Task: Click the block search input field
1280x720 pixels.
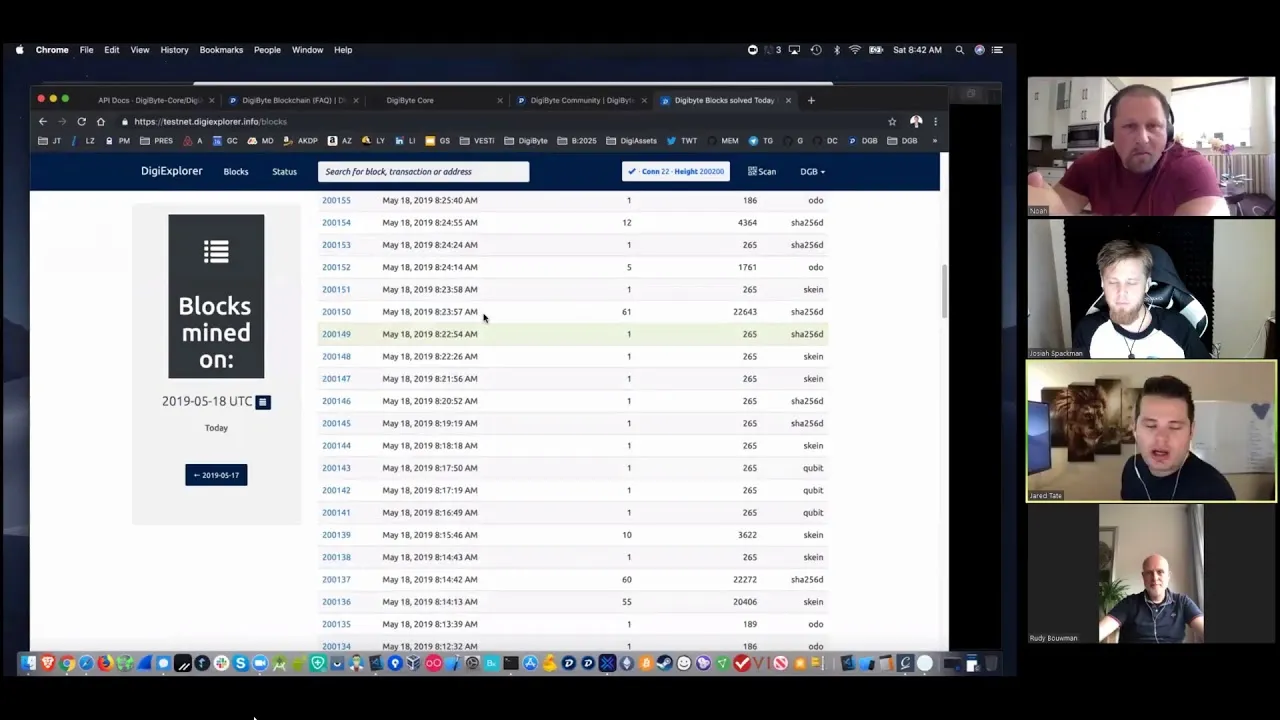Action: click(x=423, y=171)
